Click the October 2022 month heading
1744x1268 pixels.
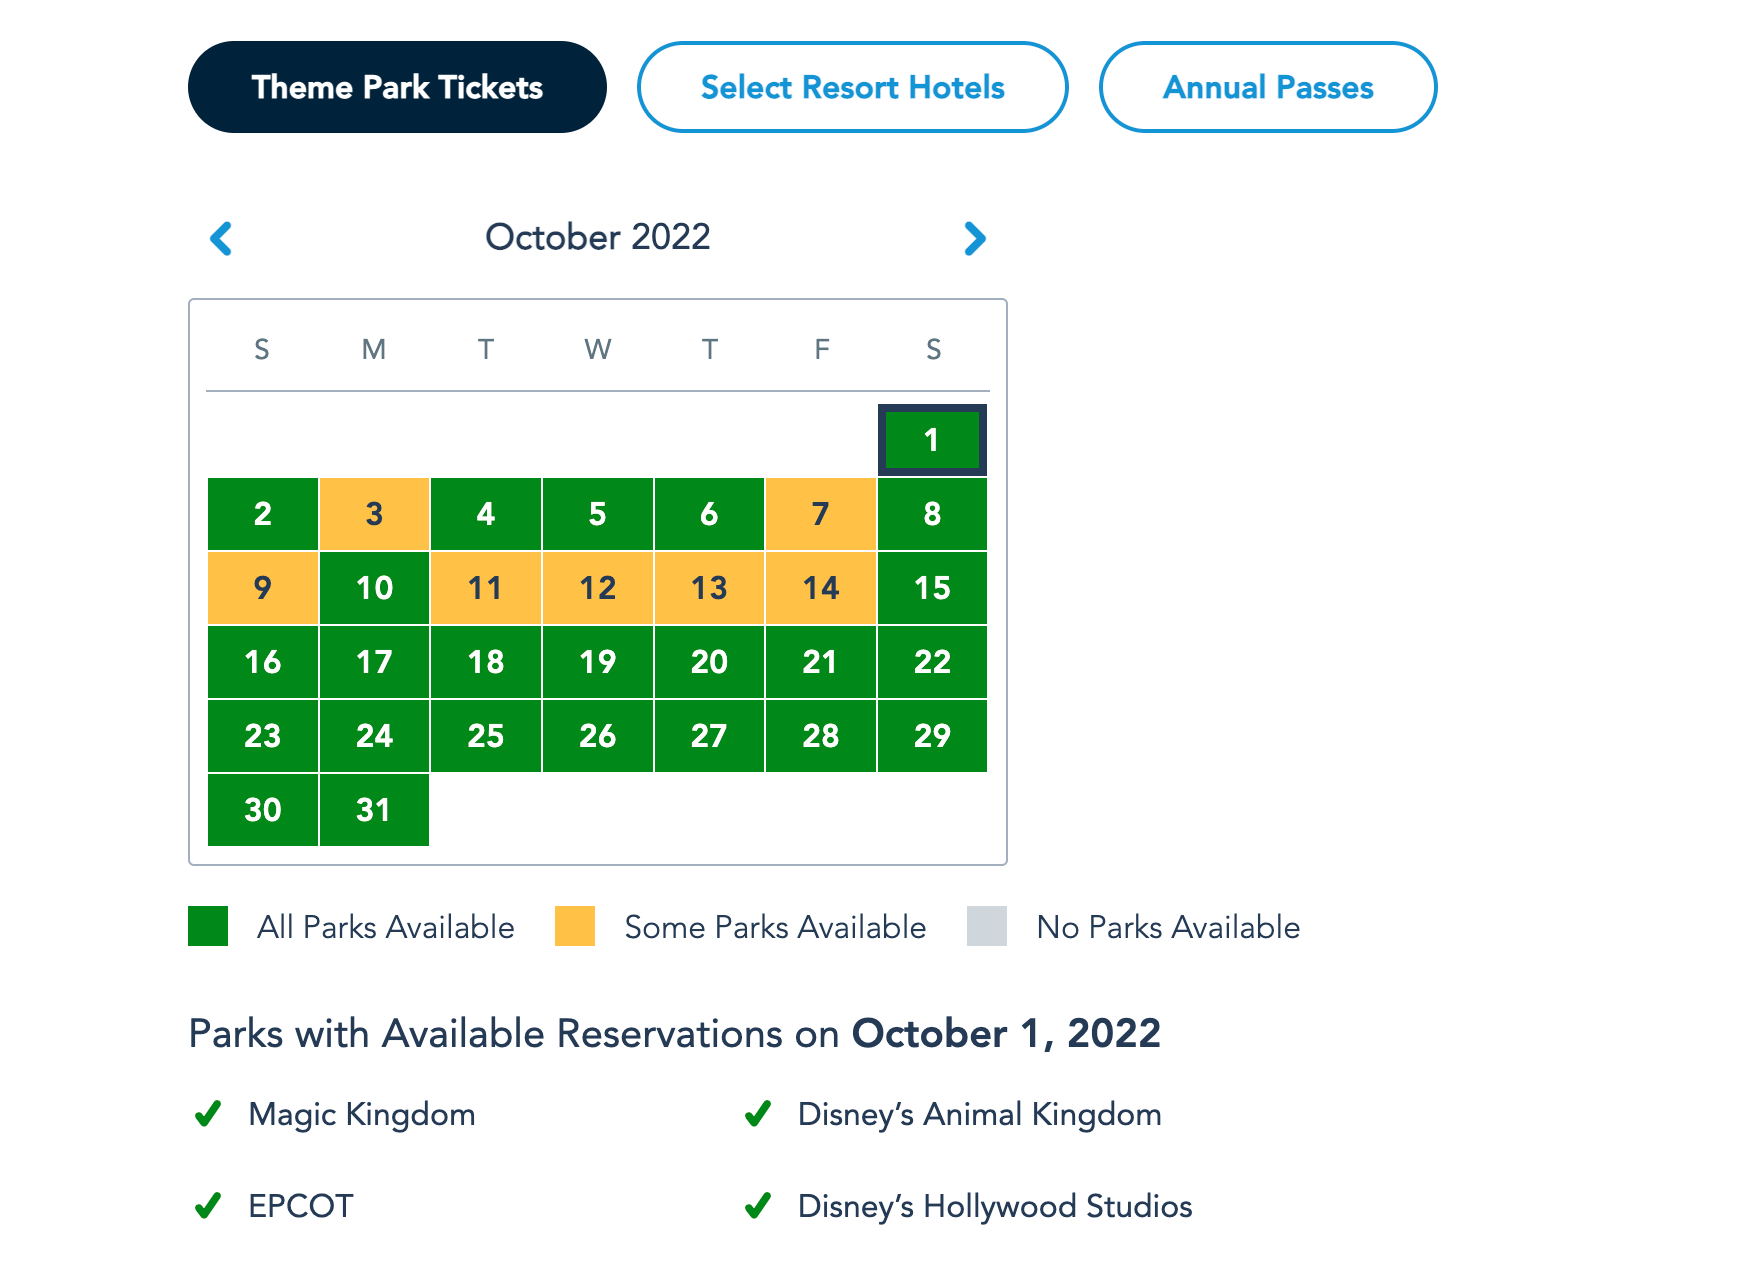(597, 237)
